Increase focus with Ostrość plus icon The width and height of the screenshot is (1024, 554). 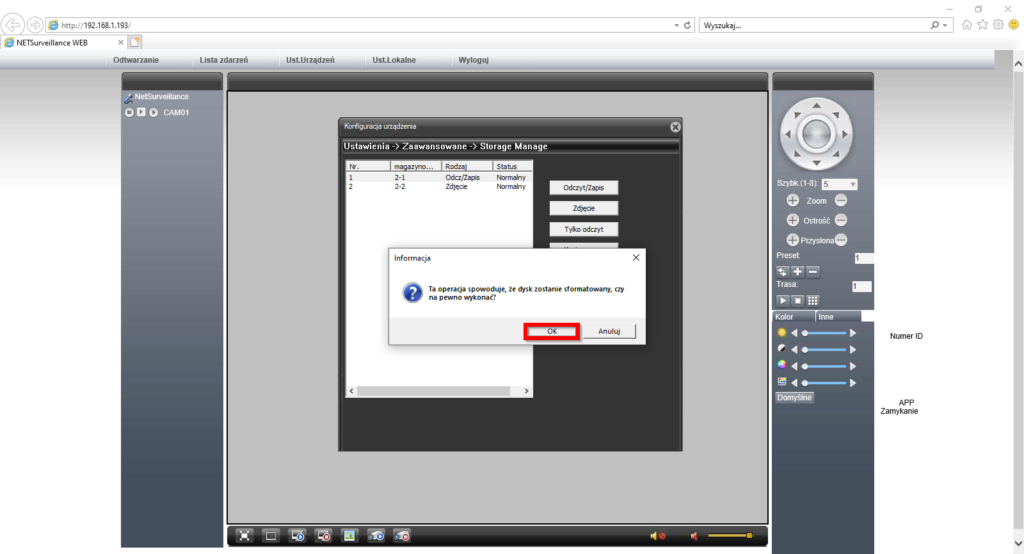pyautogui.click(x=793, y=220)
